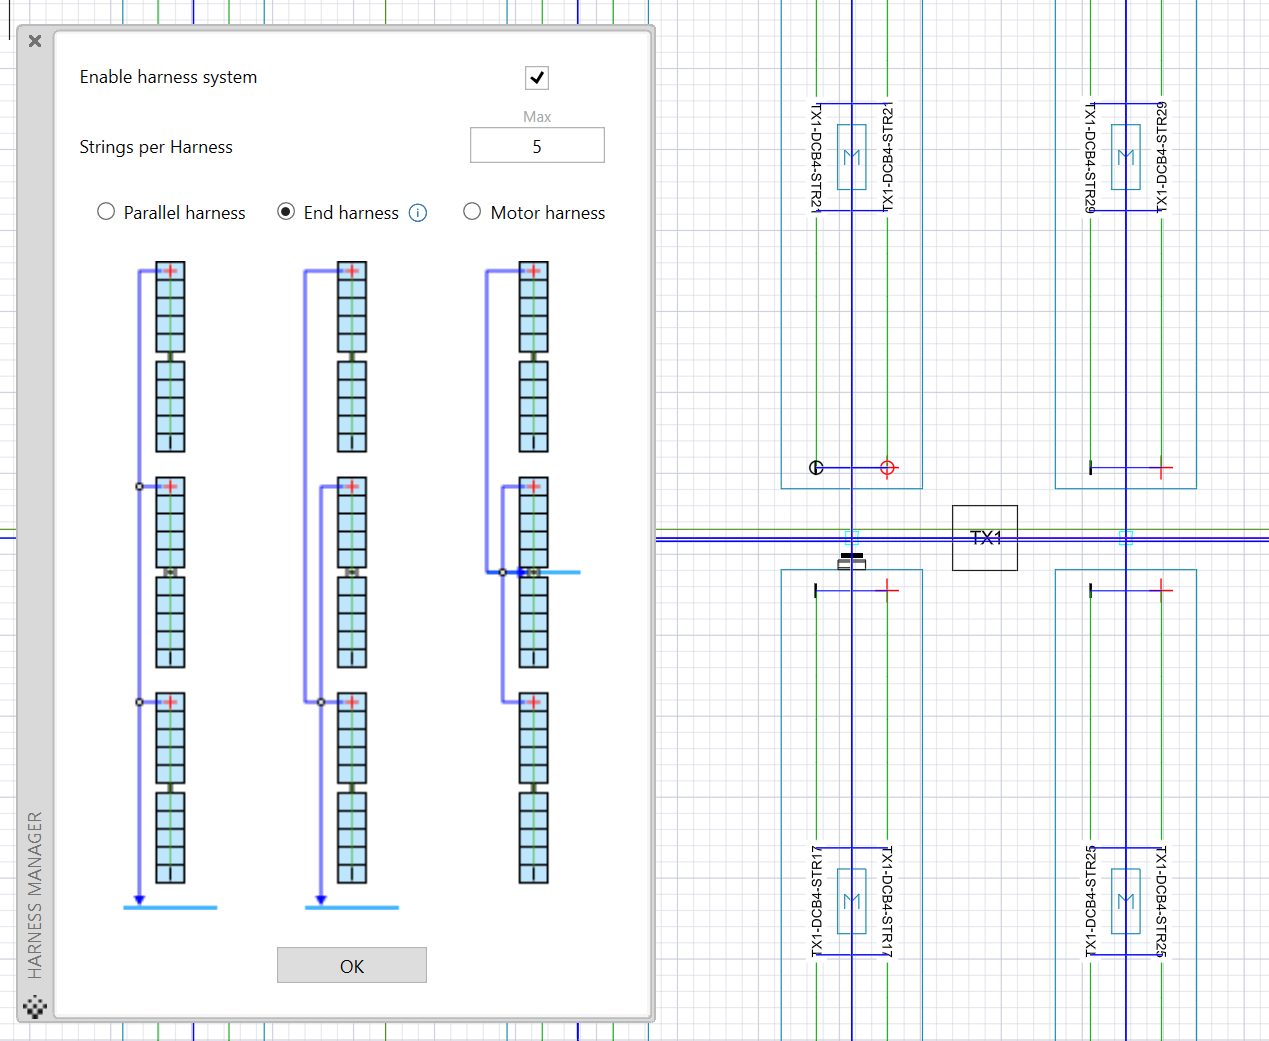Select motor symbol on TX1-DCB4-STR29 tracker
The image size is (1269, 1041).
(1126, 157)
